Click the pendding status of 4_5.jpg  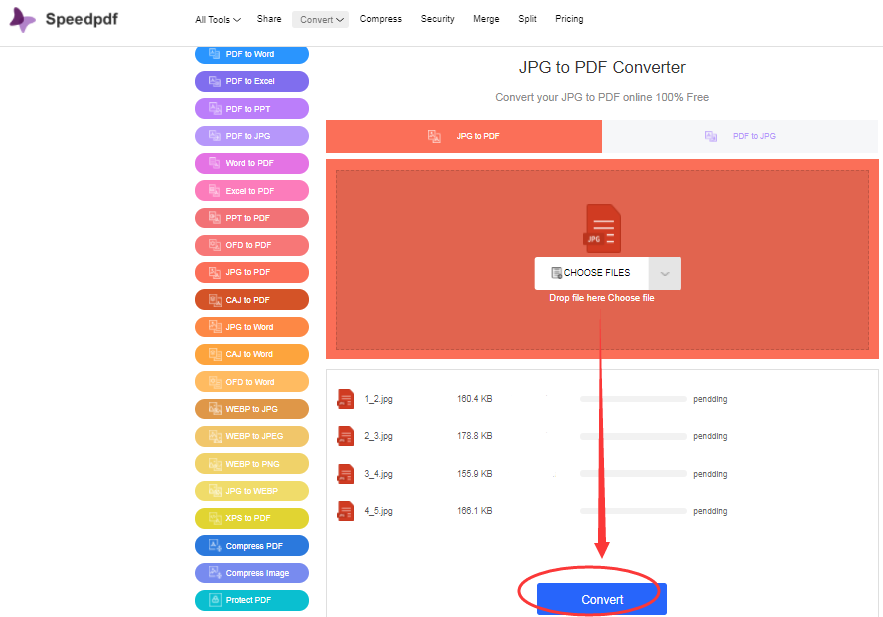[x=710, y=511]
